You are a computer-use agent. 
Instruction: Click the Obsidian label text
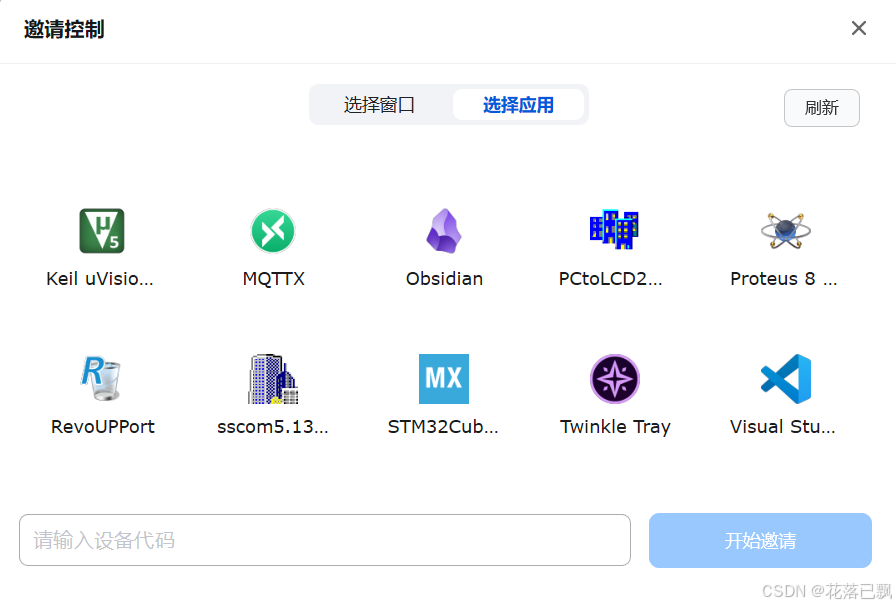444,279
